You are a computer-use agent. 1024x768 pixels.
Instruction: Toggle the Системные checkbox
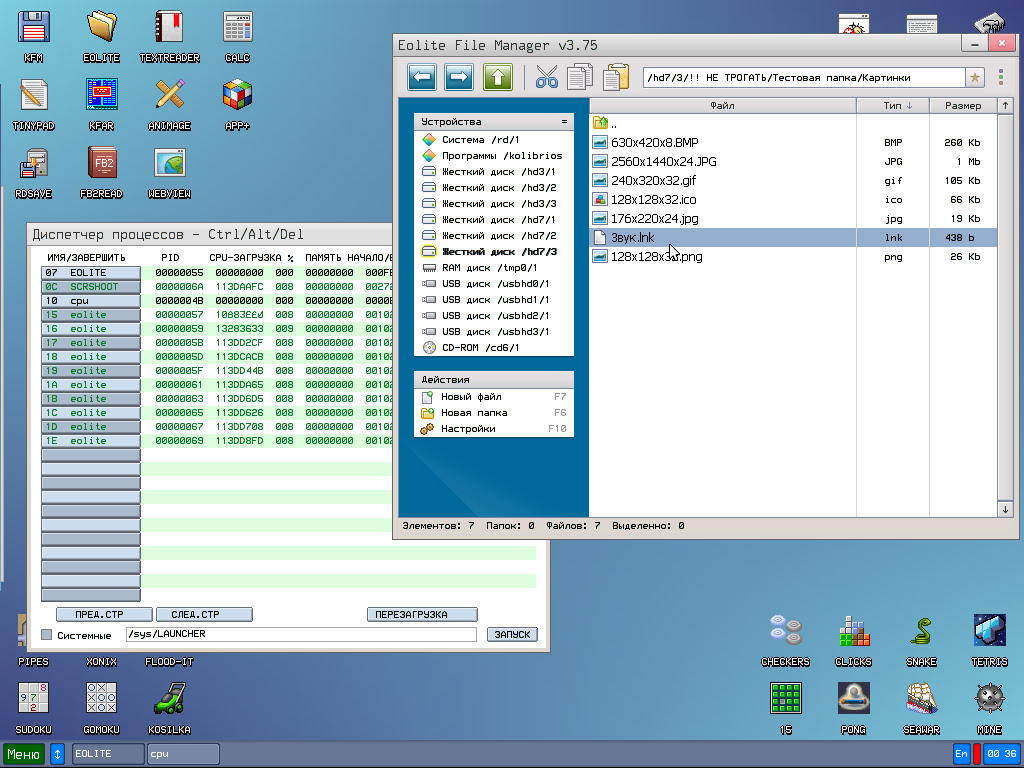pos(46,635)
